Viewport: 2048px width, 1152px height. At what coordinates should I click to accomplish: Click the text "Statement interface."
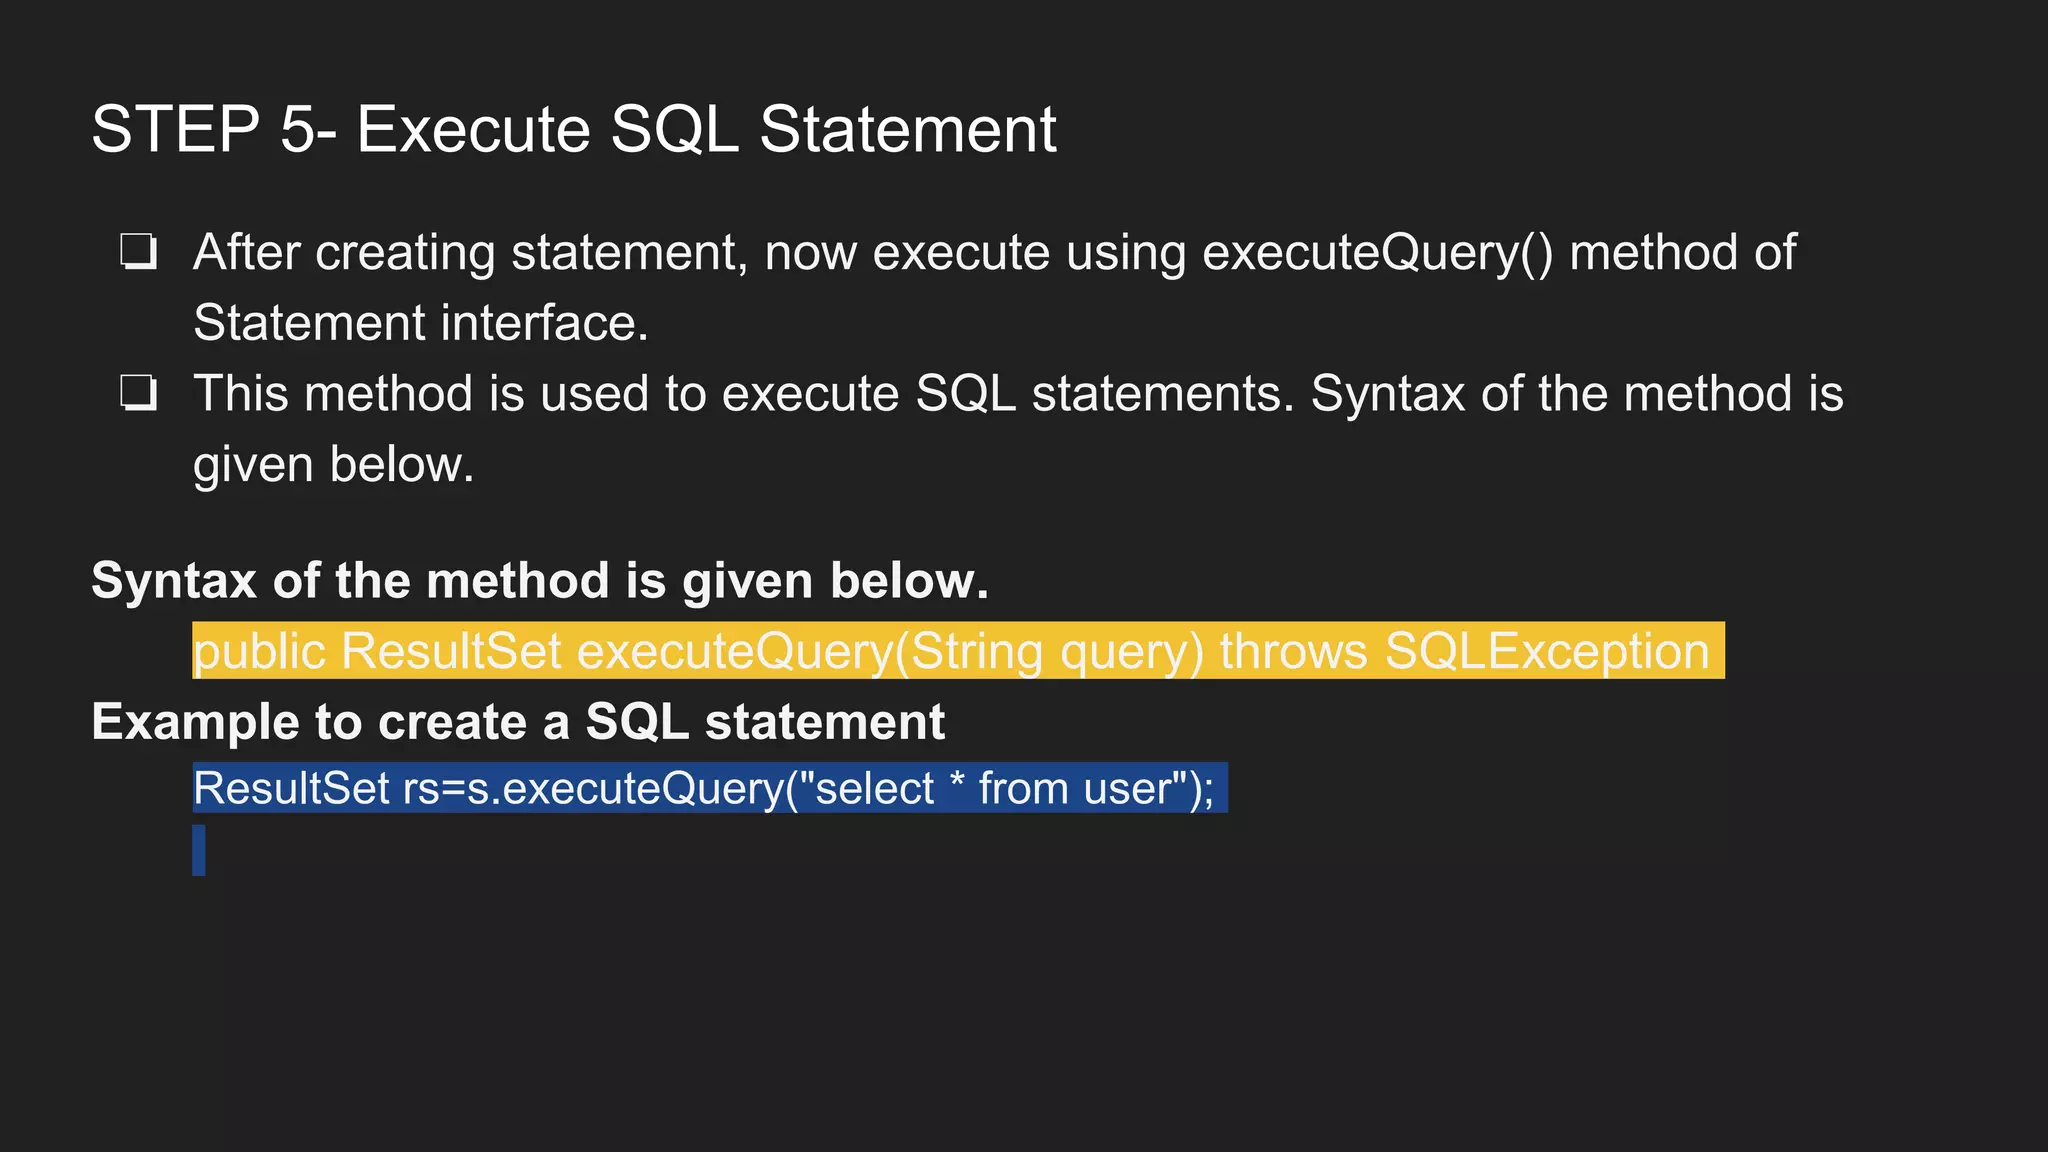point(421,323)
